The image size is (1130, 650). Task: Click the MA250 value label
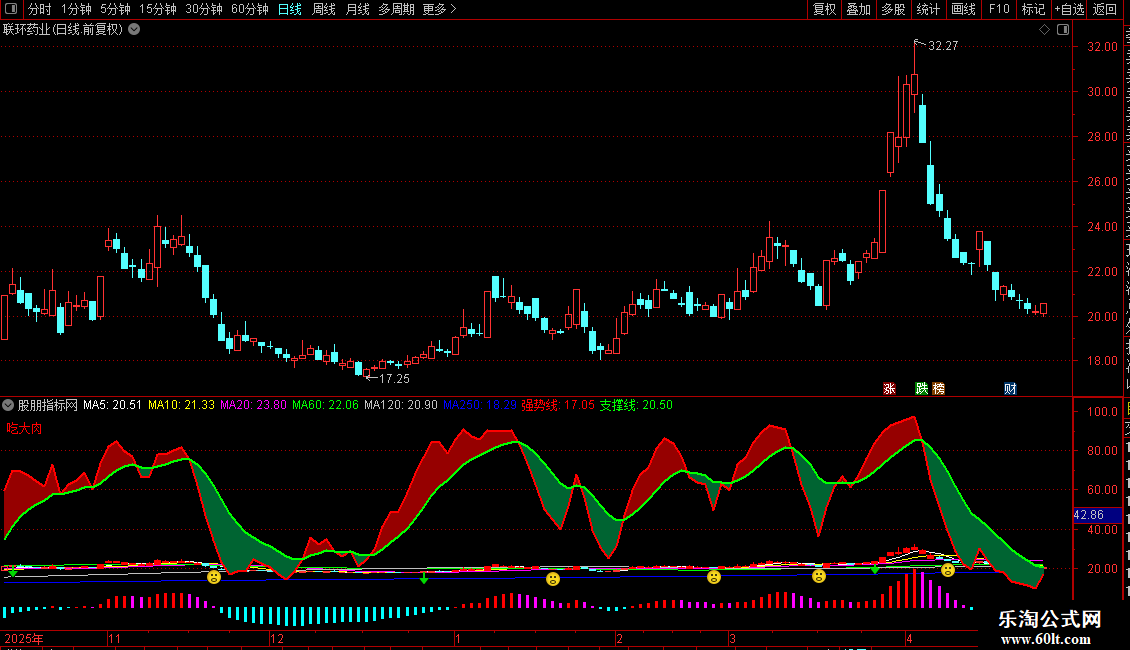click(479, 405)
